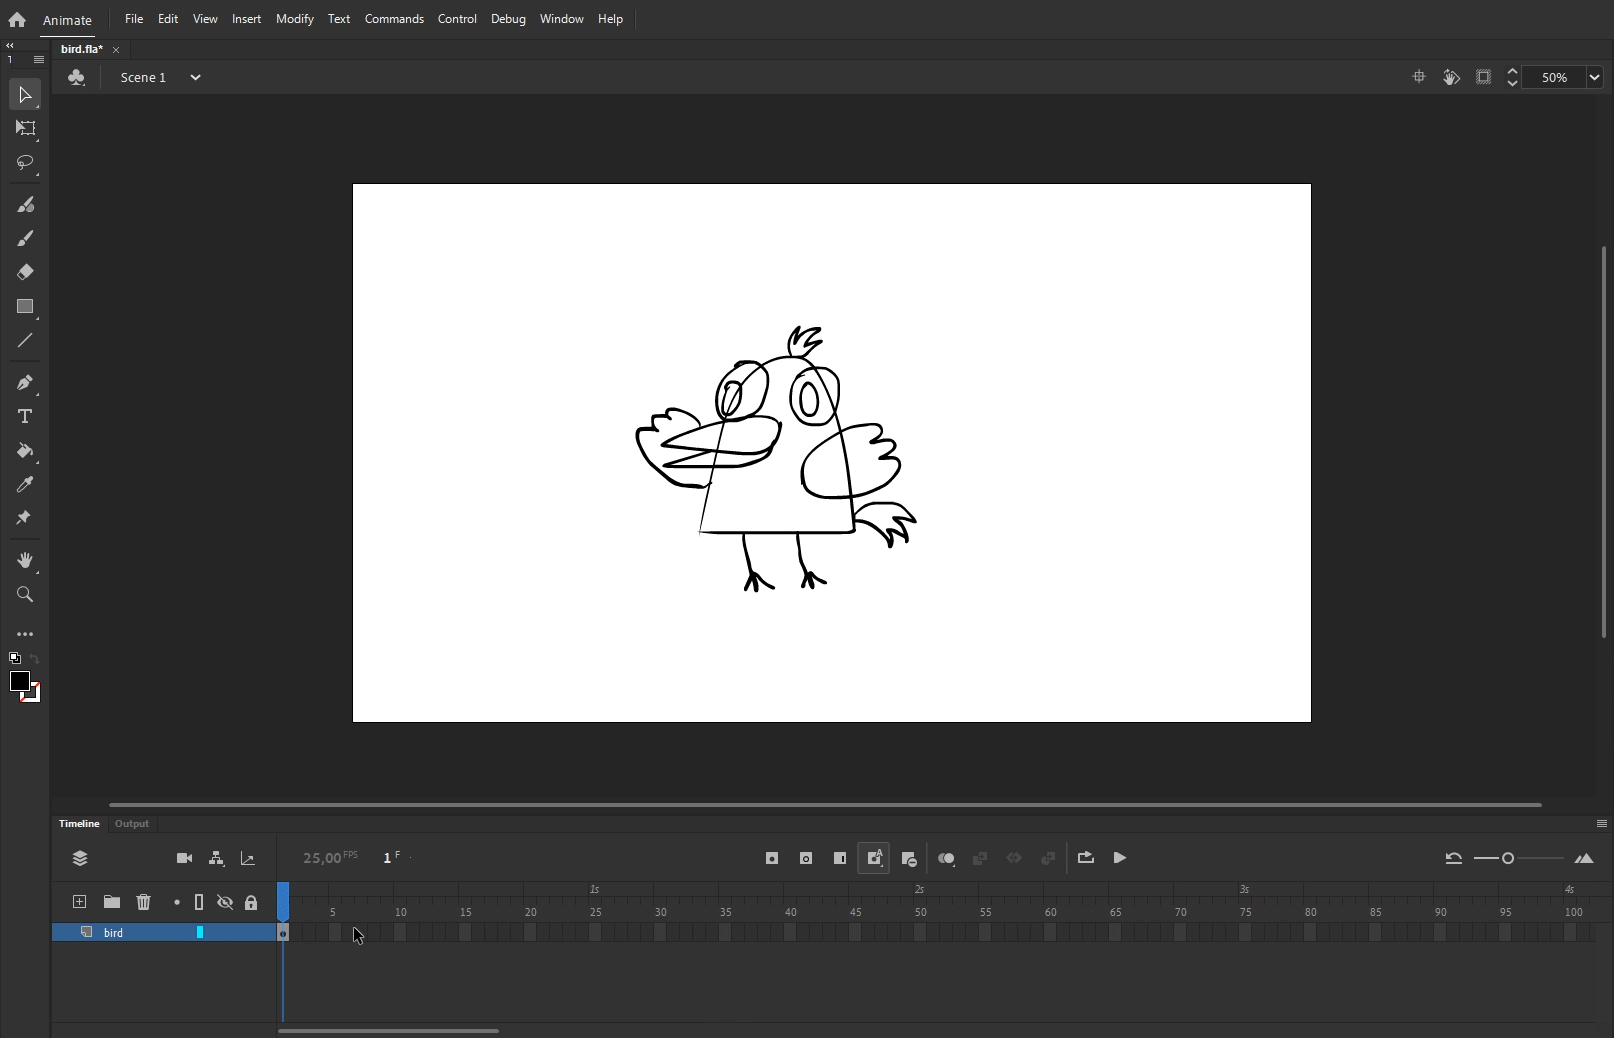Viewport: 1614px width, 1038px height.
Task: Swap the stroke and fill colors
Action: click(35, 659)
